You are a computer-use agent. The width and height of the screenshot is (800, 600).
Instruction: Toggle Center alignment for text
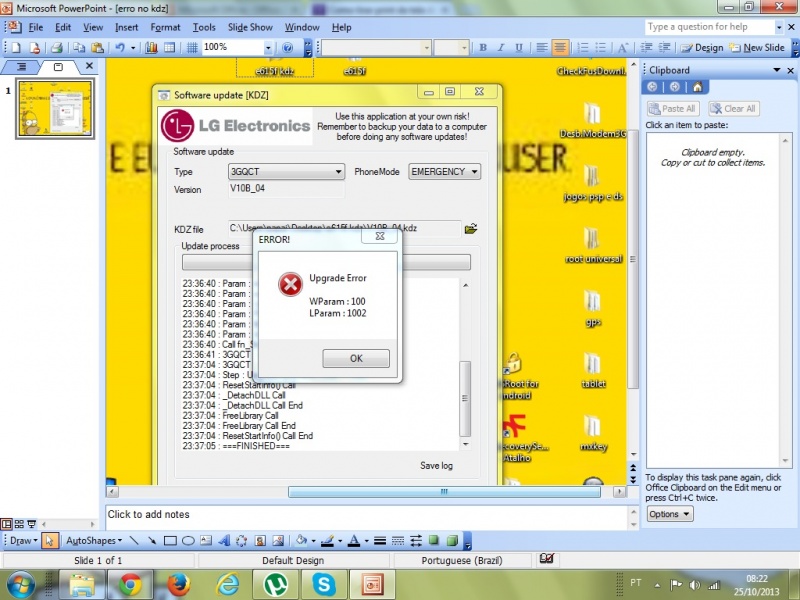pos(560,48)
